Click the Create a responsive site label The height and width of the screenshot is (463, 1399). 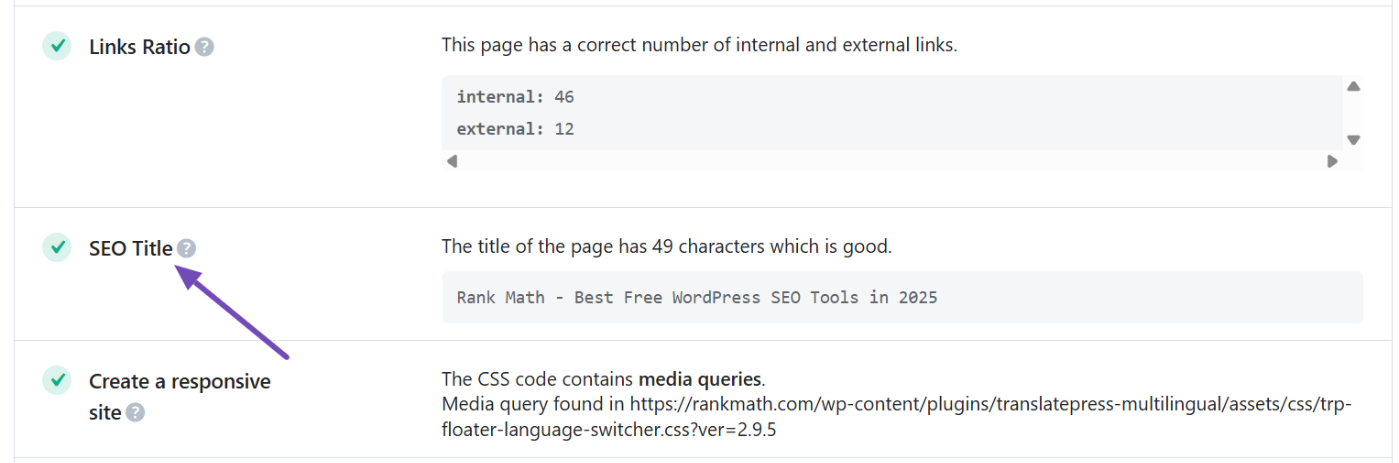[x=179, y=382]
